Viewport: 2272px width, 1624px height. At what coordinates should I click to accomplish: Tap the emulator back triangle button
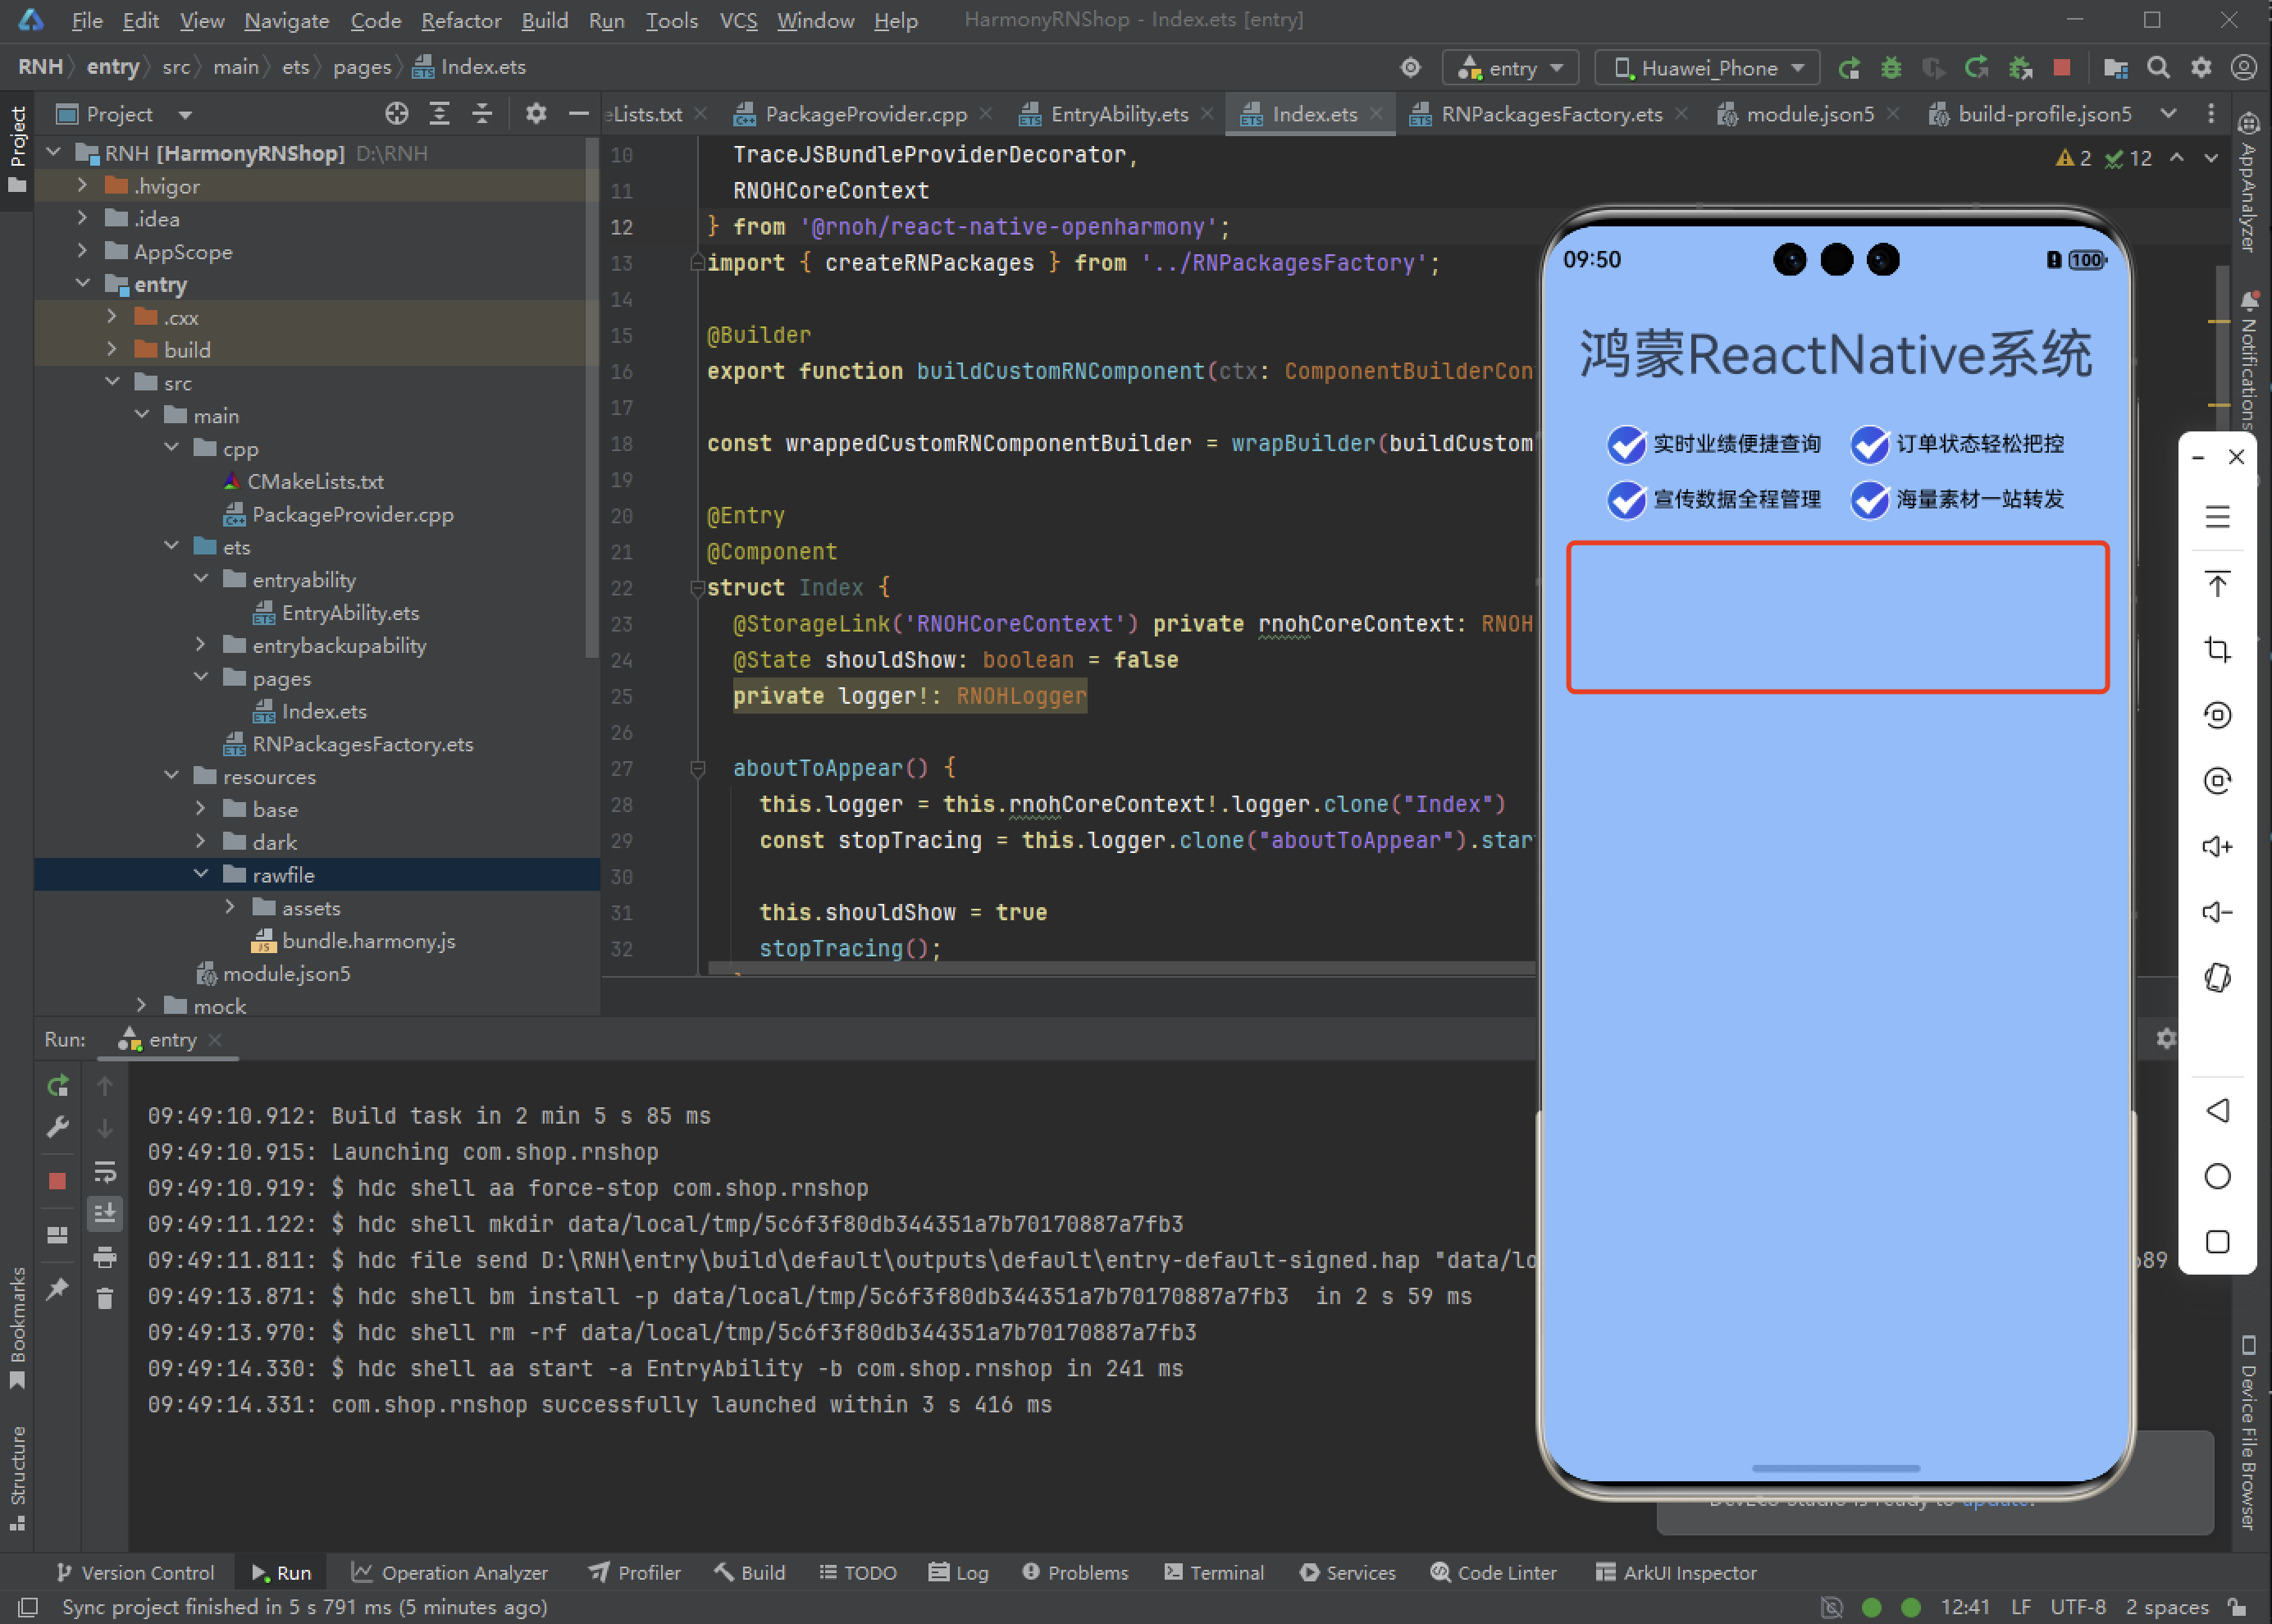click(2217, 1110)
